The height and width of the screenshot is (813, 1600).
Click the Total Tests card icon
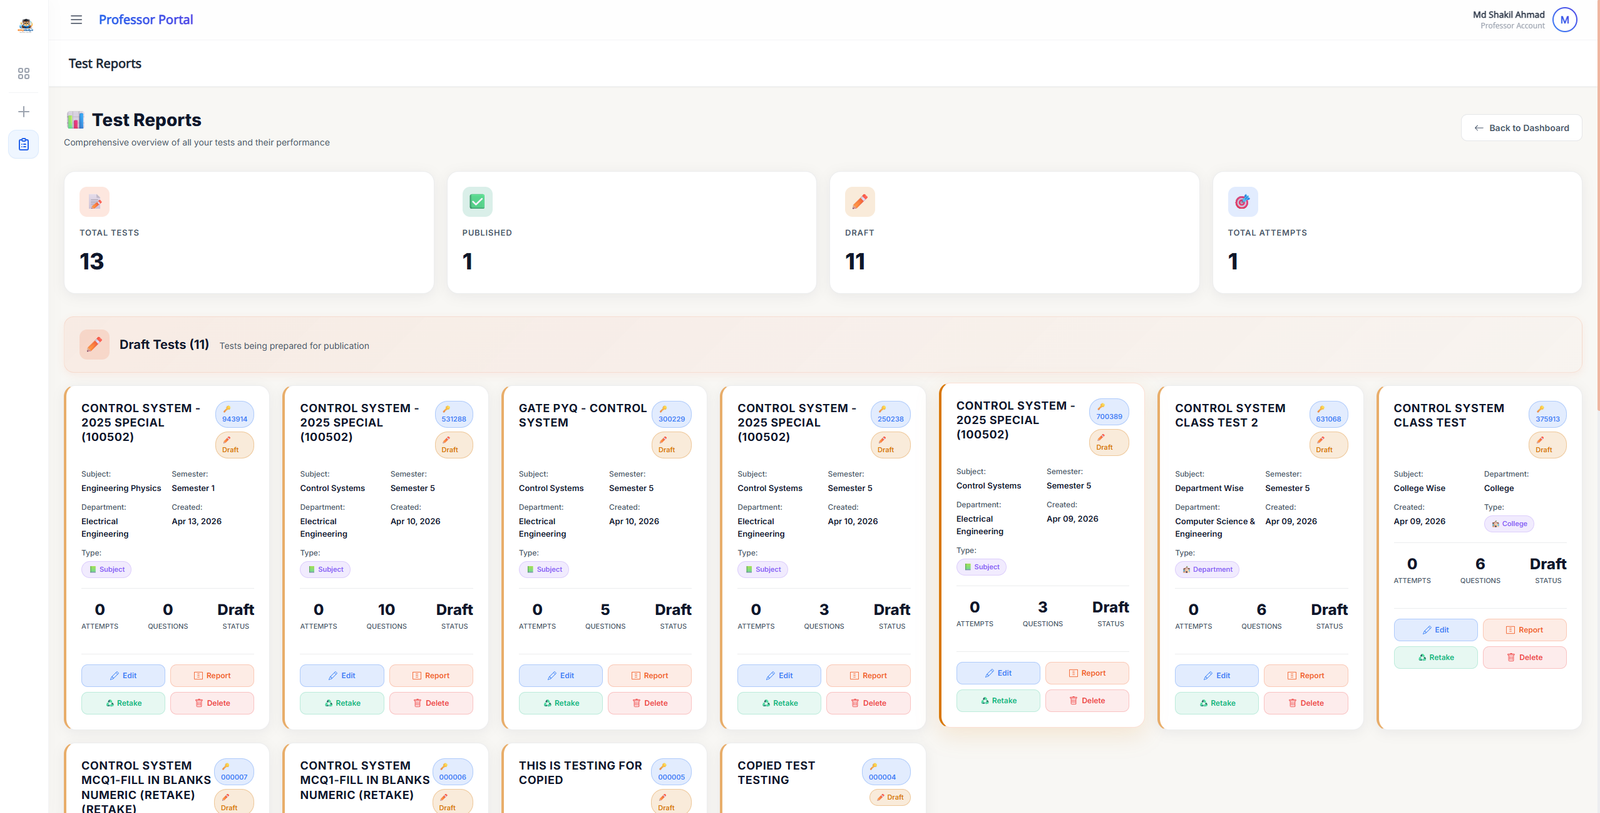pos(95,202)
